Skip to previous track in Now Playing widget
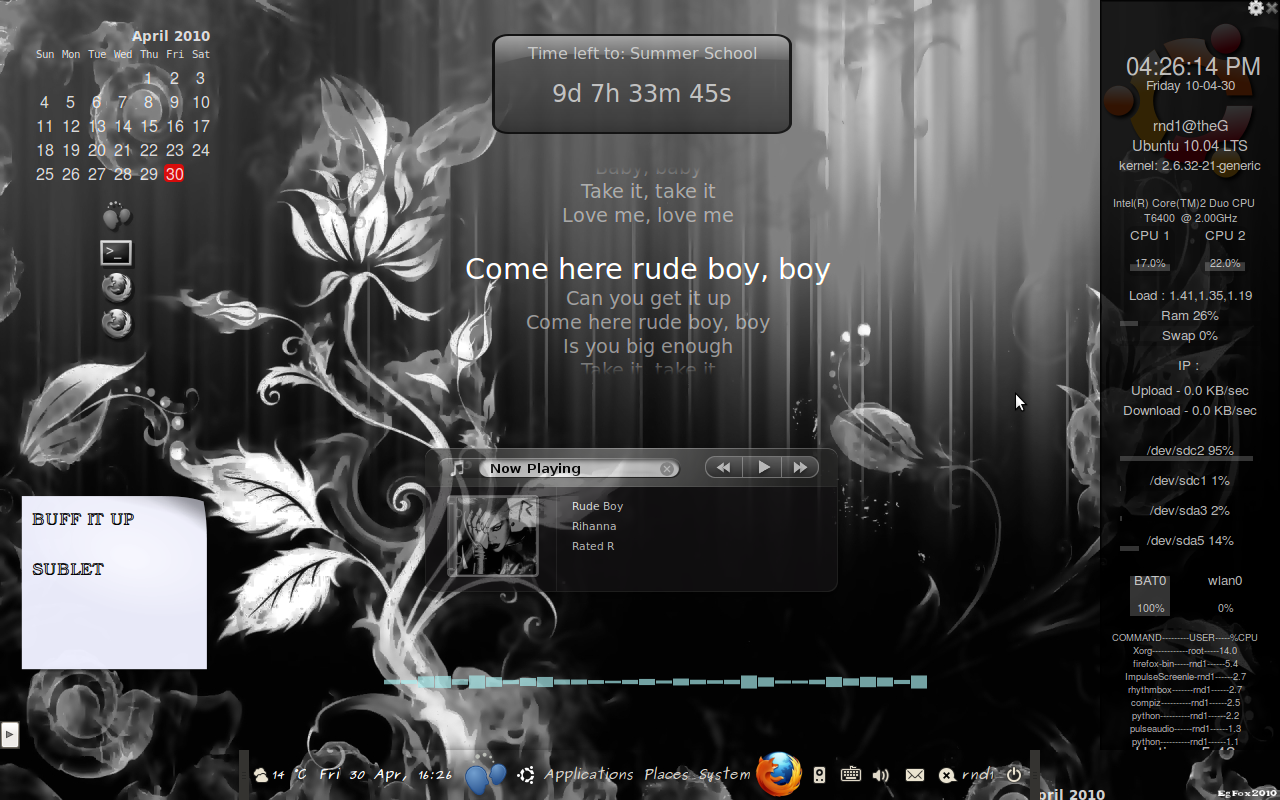 pos(724,467)
